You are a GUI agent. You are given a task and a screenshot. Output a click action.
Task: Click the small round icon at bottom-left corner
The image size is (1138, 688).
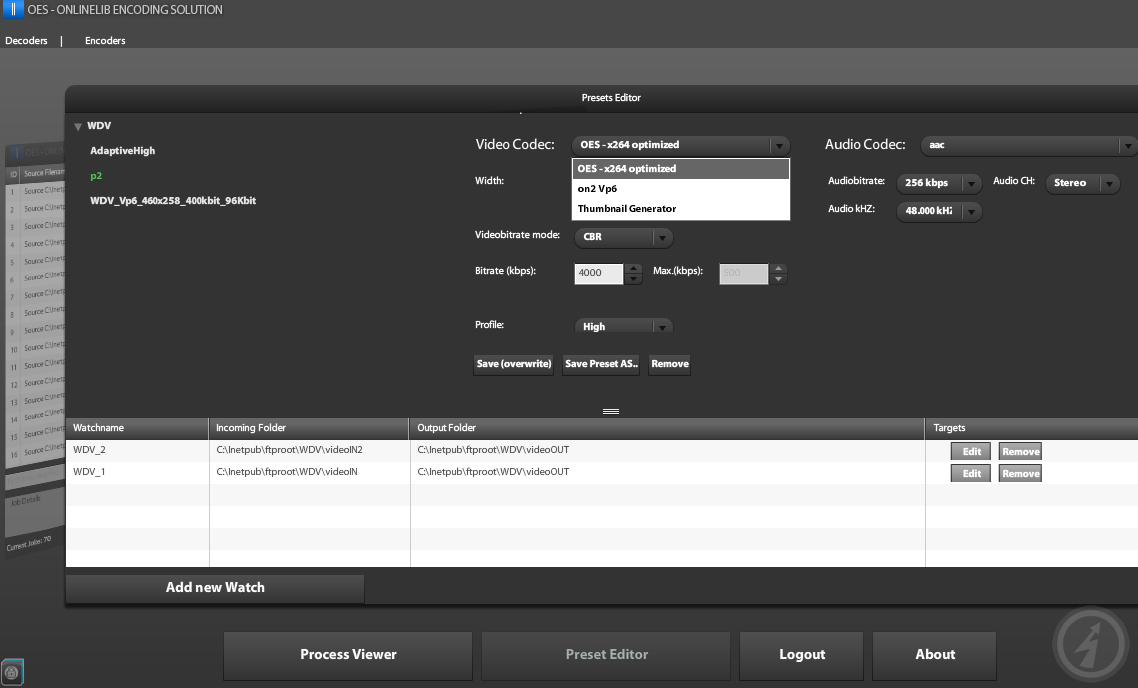[x=12, y=672]
